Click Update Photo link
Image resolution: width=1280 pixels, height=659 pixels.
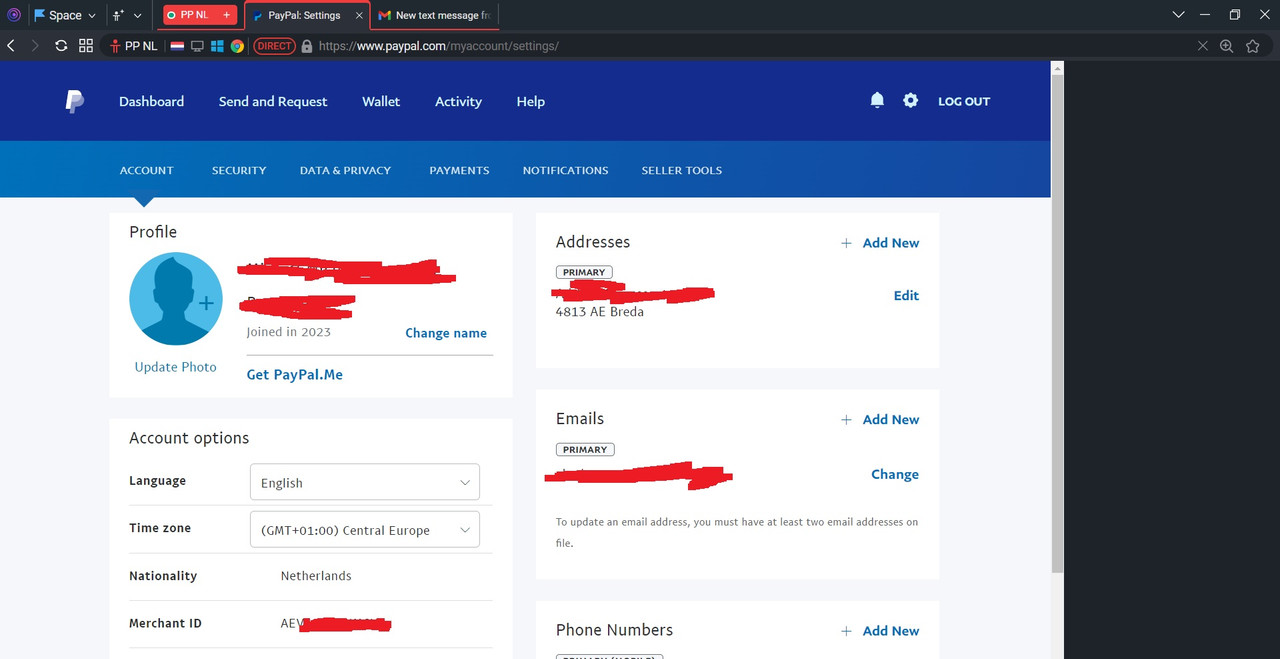(x=175, y=367)
